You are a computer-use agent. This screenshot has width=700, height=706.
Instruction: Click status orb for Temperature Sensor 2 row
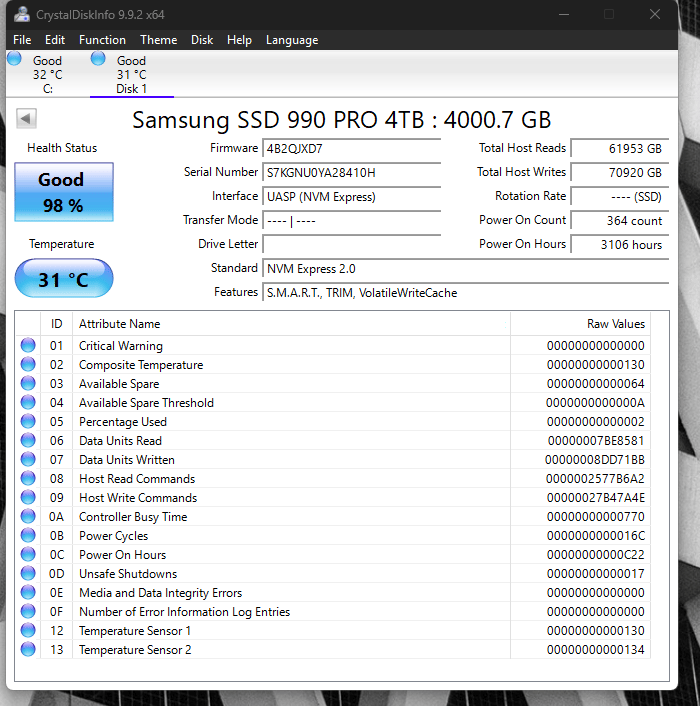pos(28,649)
